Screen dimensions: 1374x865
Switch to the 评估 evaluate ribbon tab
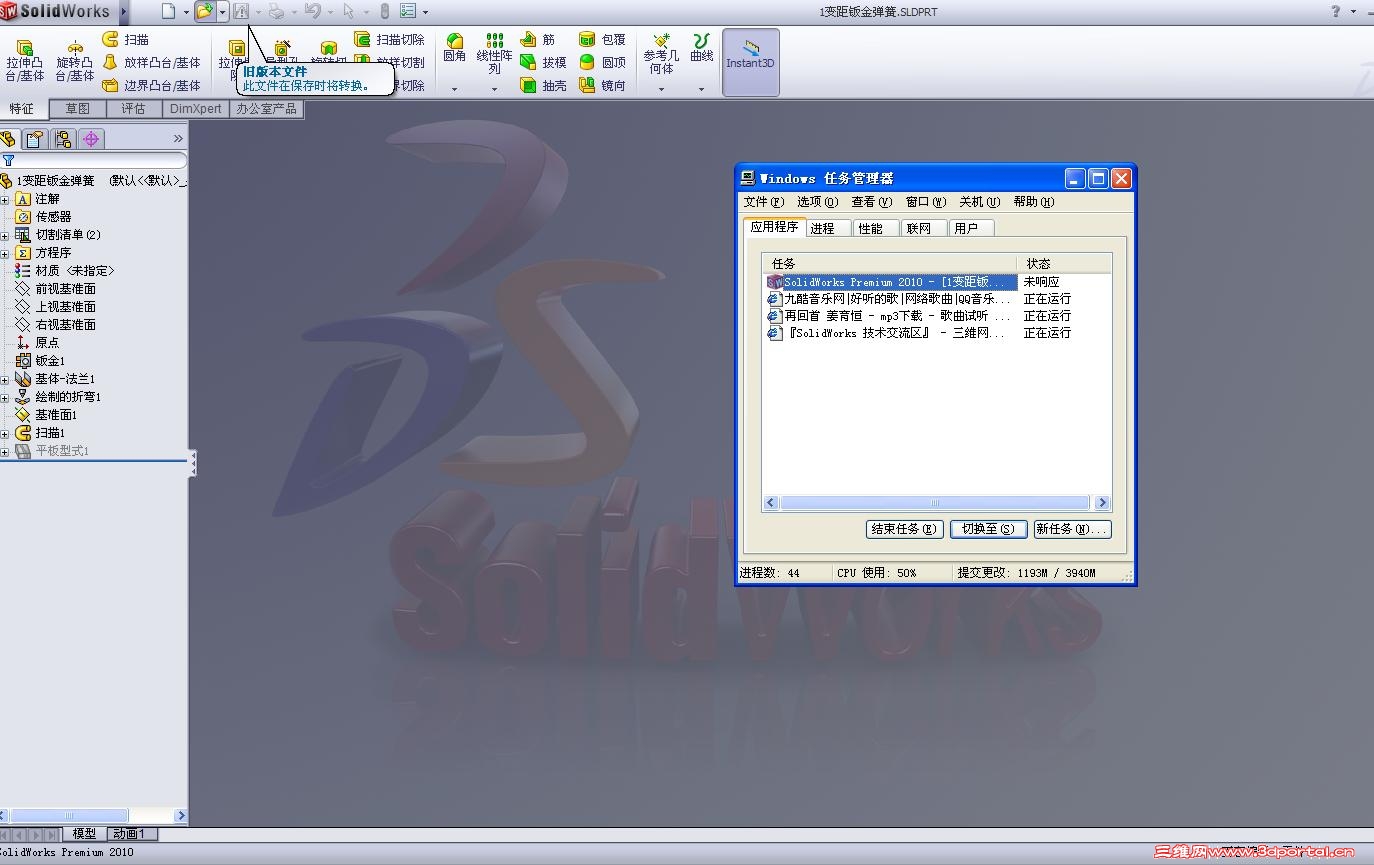[x=133, y=109]
